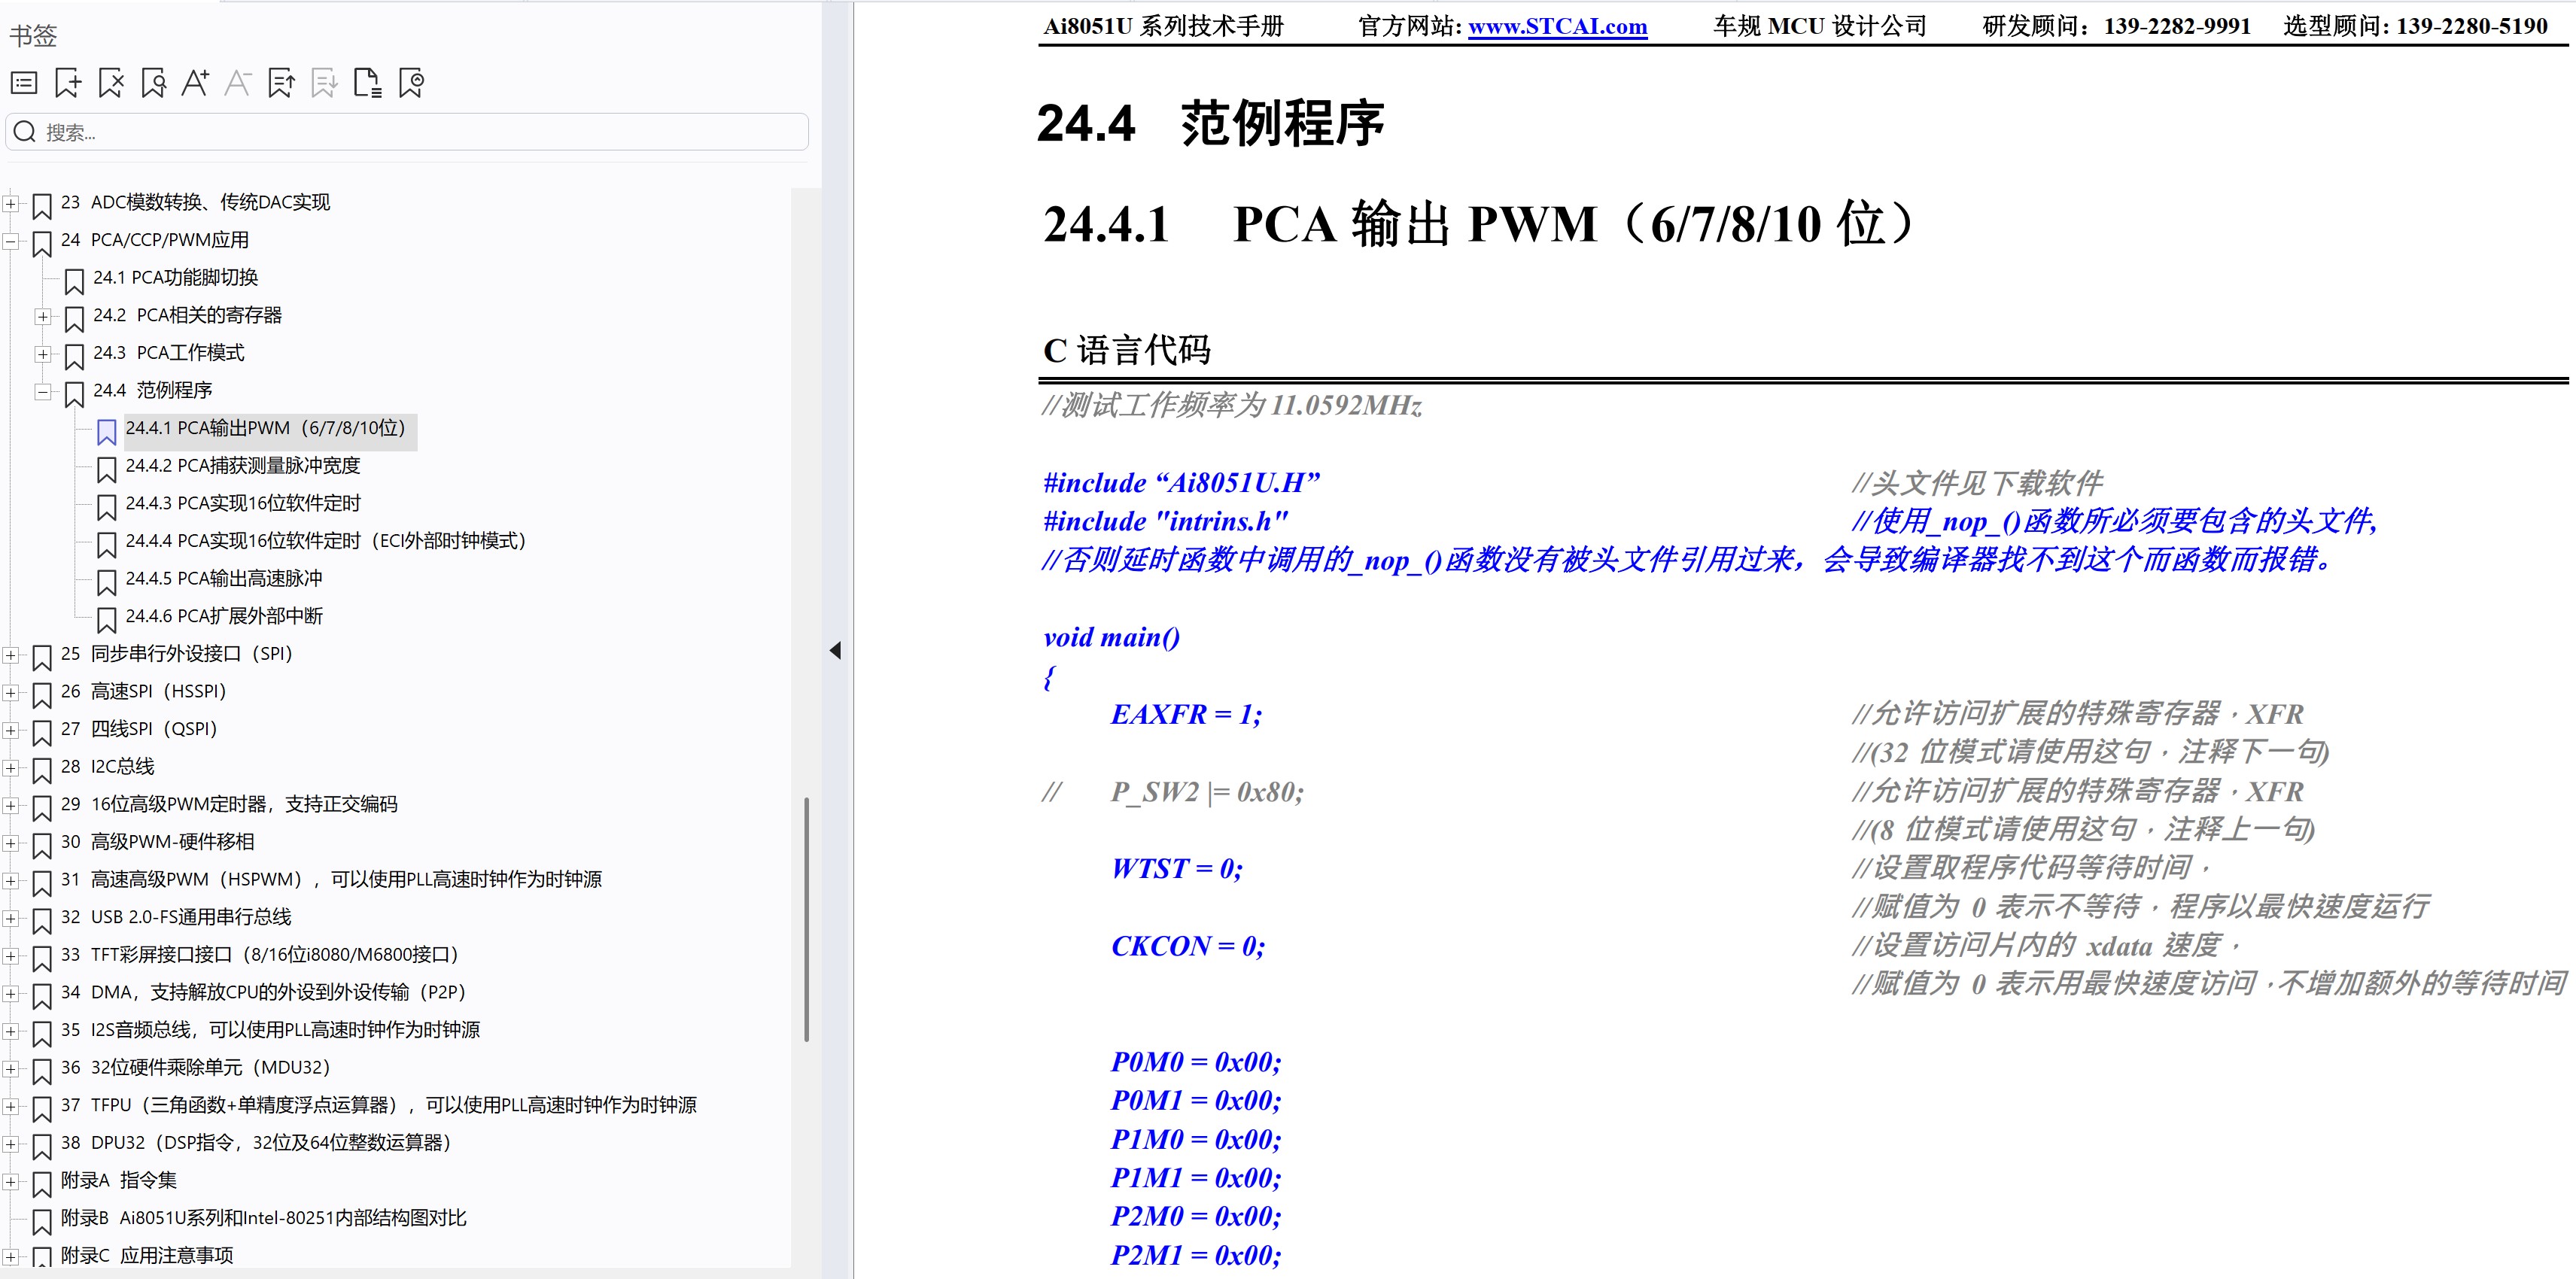Click bookmark icon beside 28 I2C总线
Screen dimensions: 2576x1279
(x=42, y=770)
